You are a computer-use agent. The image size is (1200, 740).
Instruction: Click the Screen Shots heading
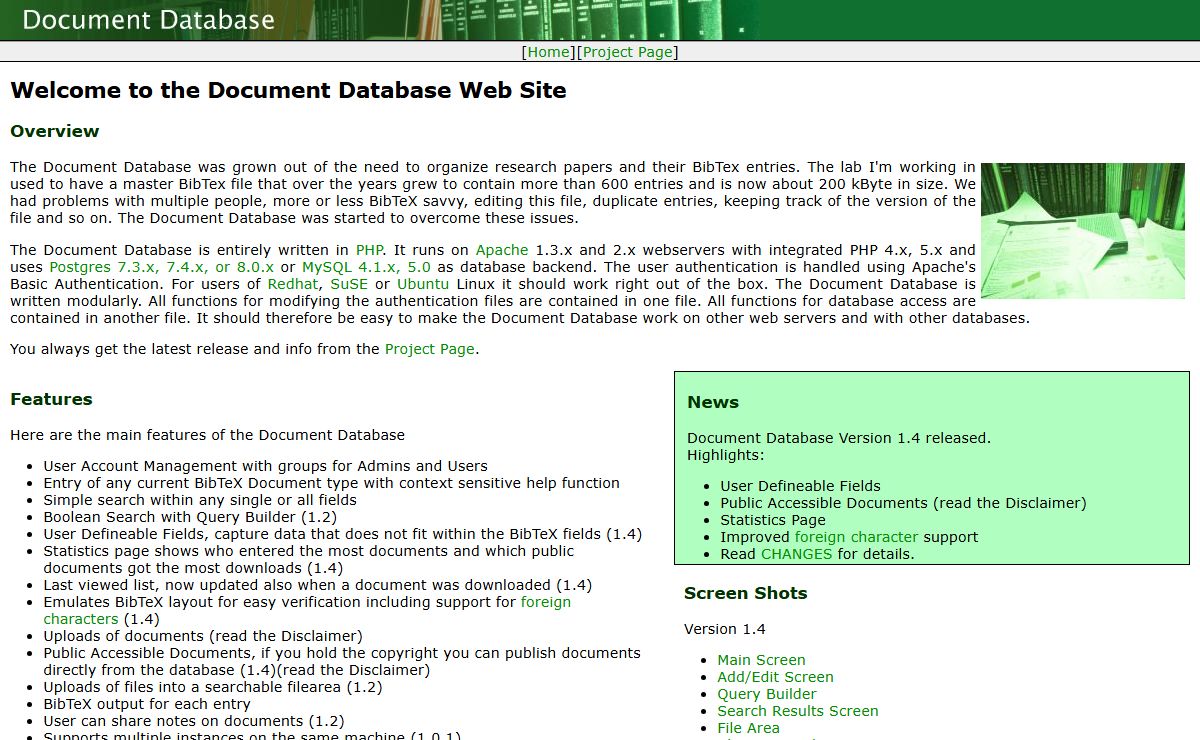tap(745, 593)
